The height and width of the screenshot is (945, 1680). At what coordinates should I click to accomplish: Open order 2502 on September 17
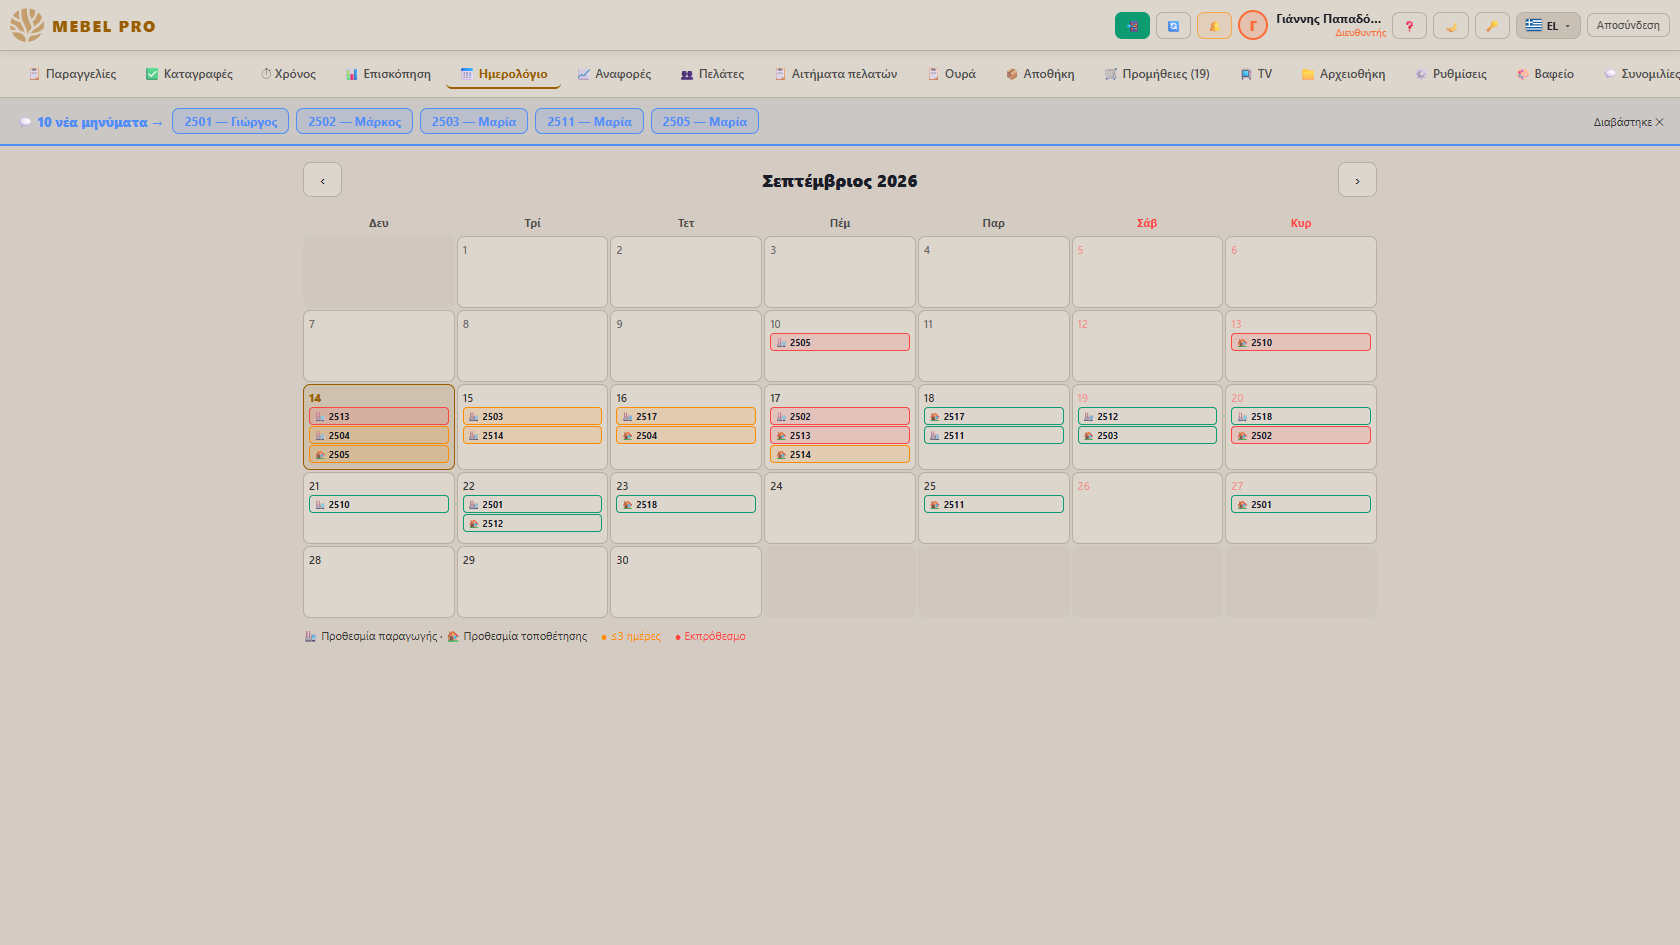click(x=840, y=416)
